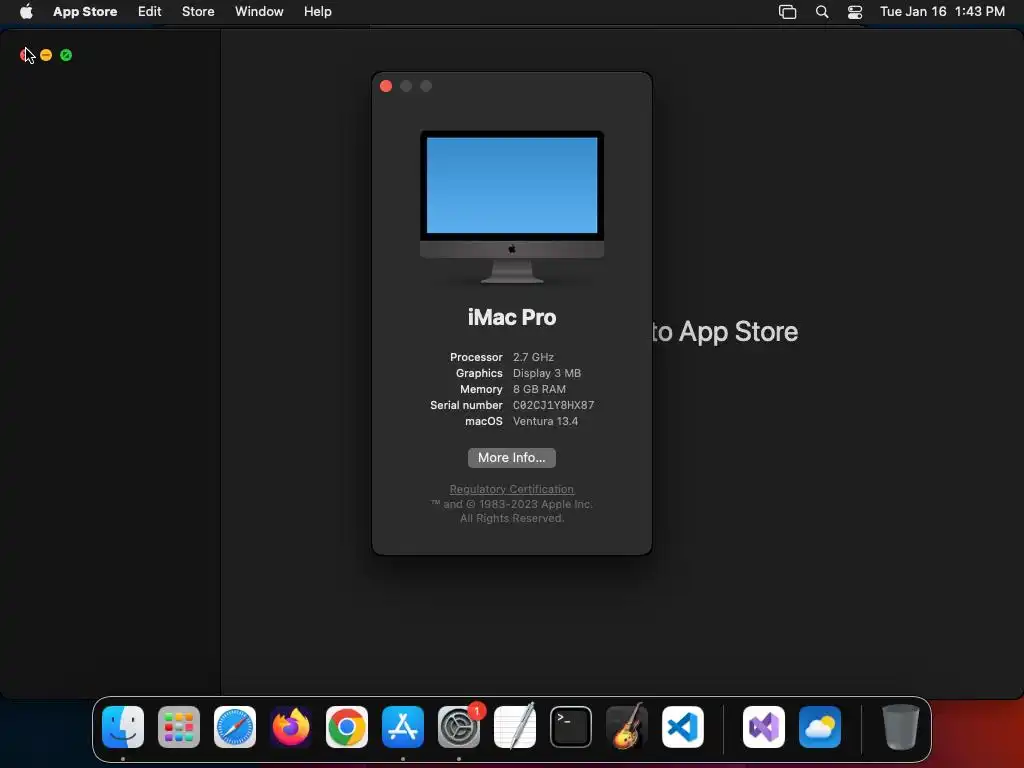Maximize the App Store window with green button
The image size is (1024, 768).
tap(66, 55)
